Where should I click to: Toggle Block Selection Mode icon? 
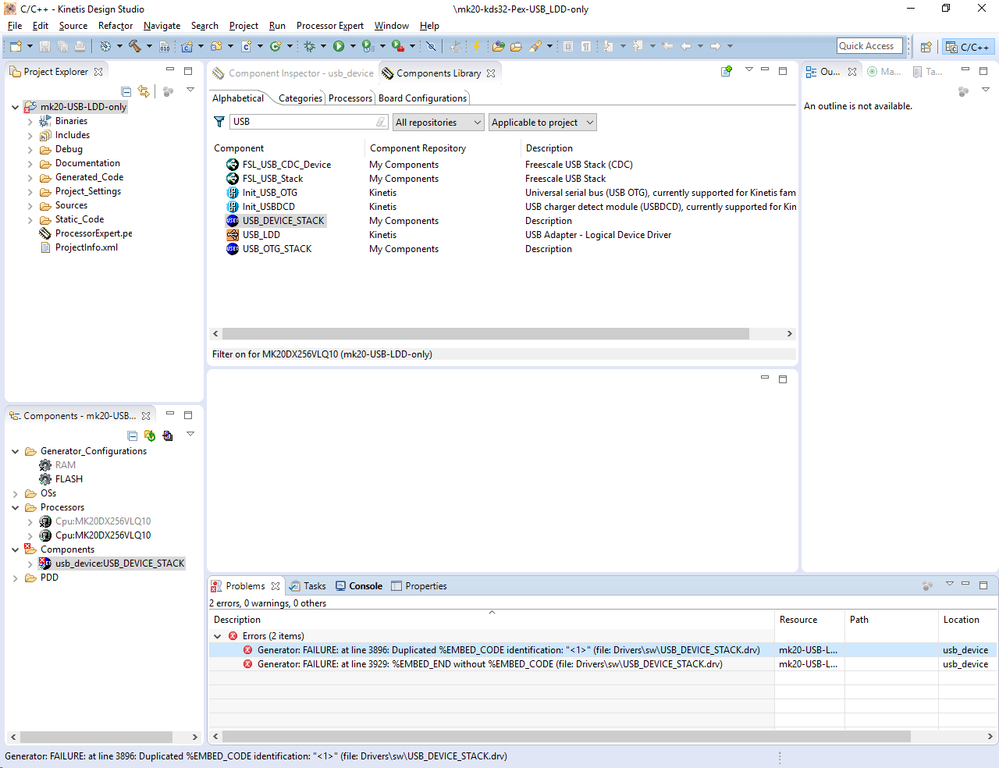point(568,46)
